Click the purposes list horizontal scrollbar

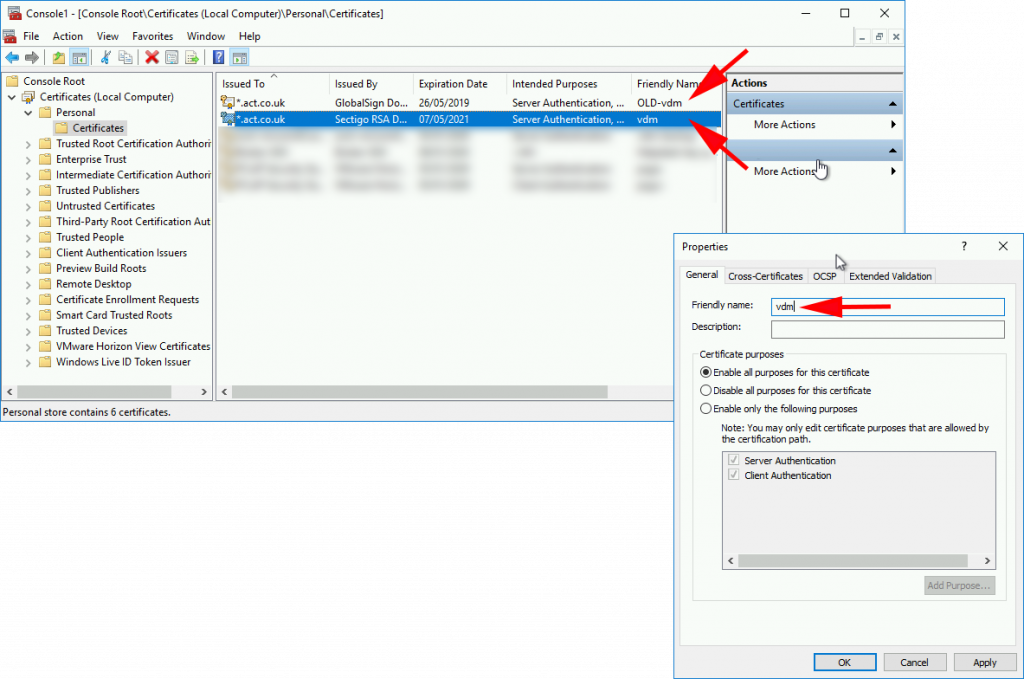point(858,562)
